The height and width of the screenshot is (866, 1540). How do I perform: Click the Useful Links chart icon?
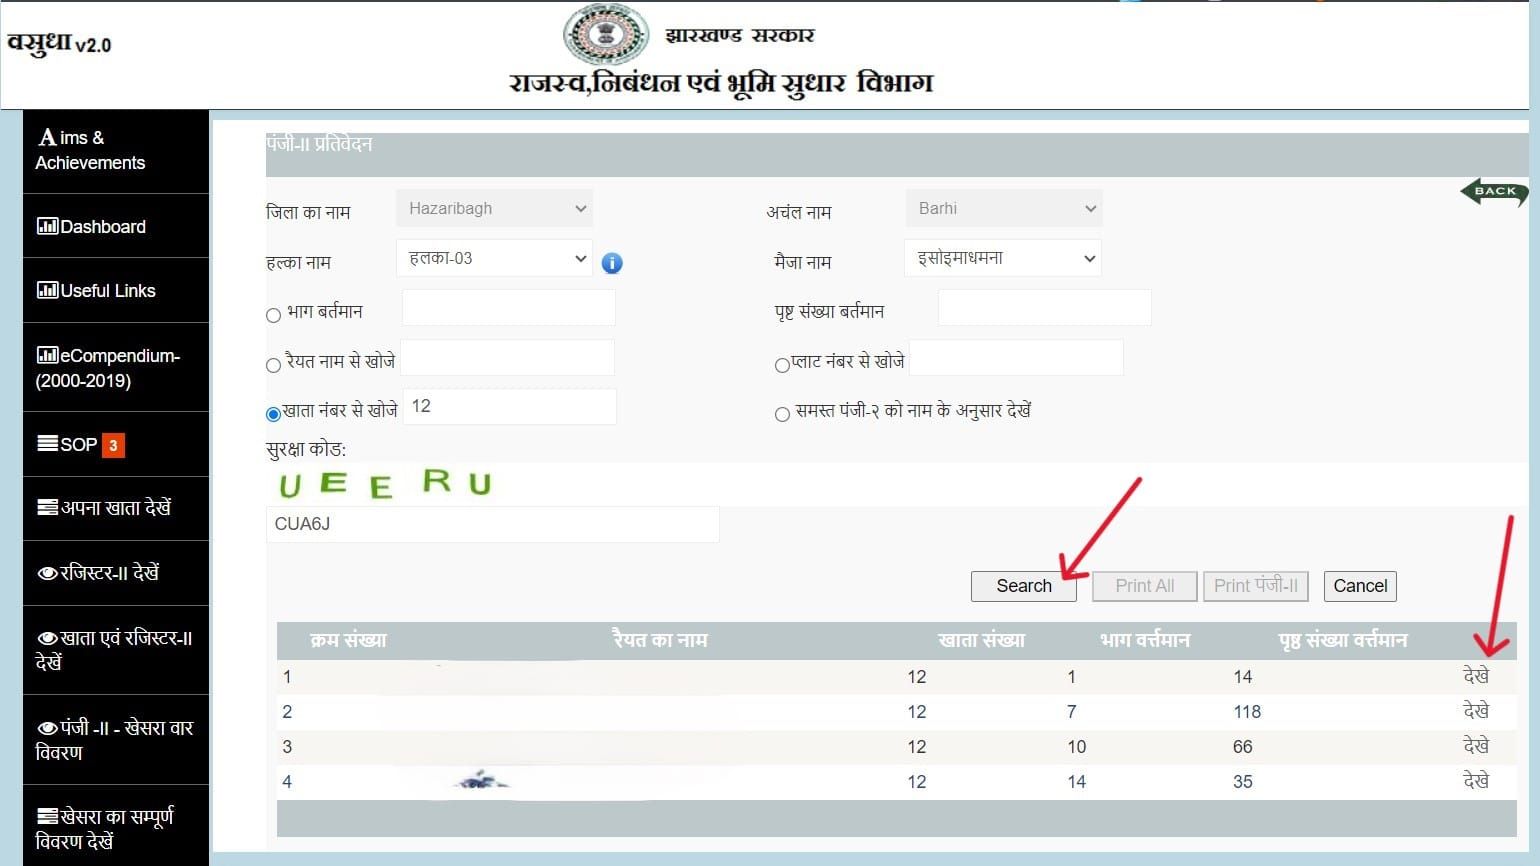(x=47, y=290)
